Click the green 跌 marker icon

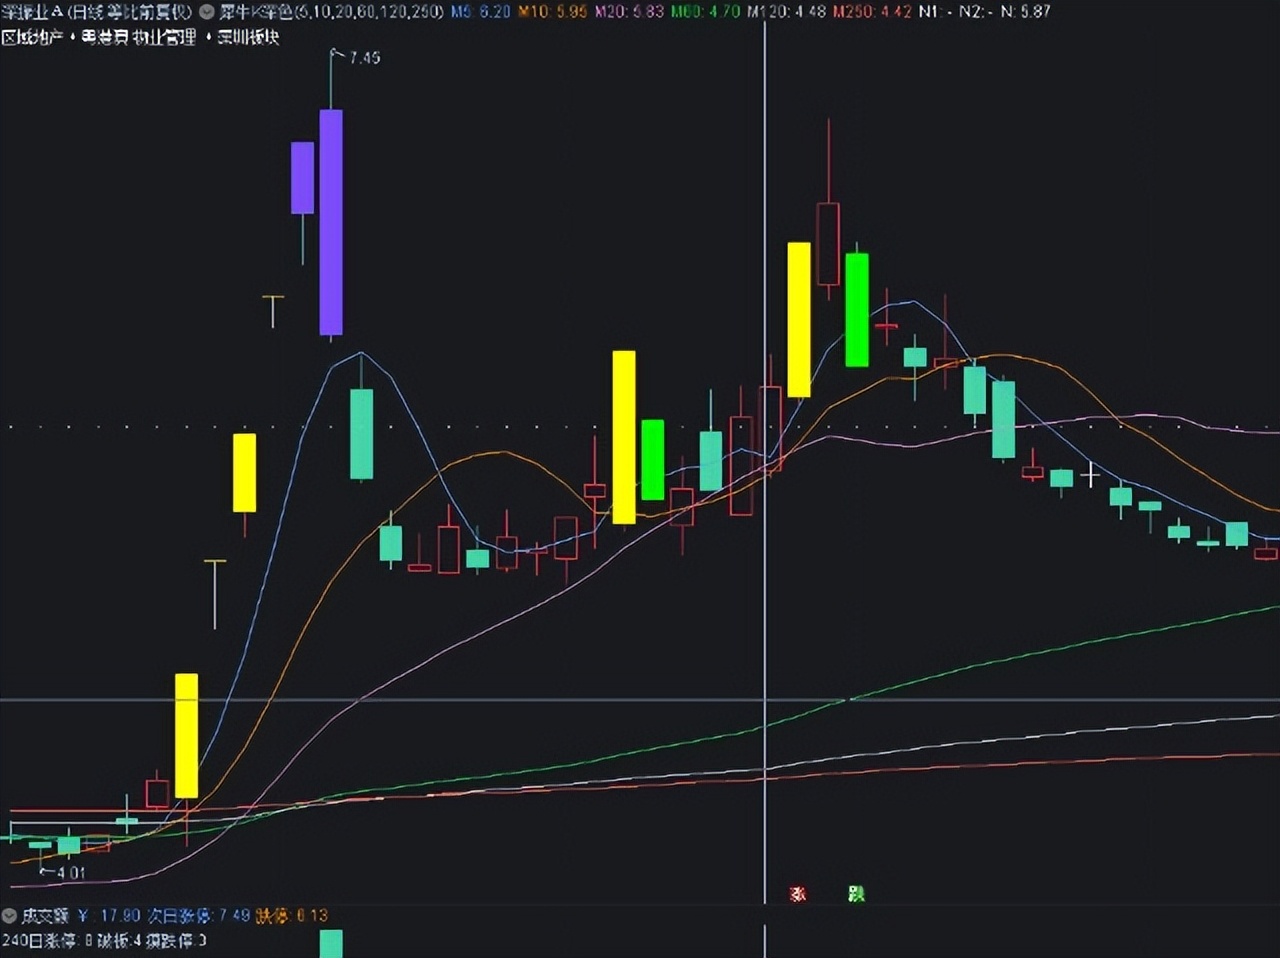[856, 893]
